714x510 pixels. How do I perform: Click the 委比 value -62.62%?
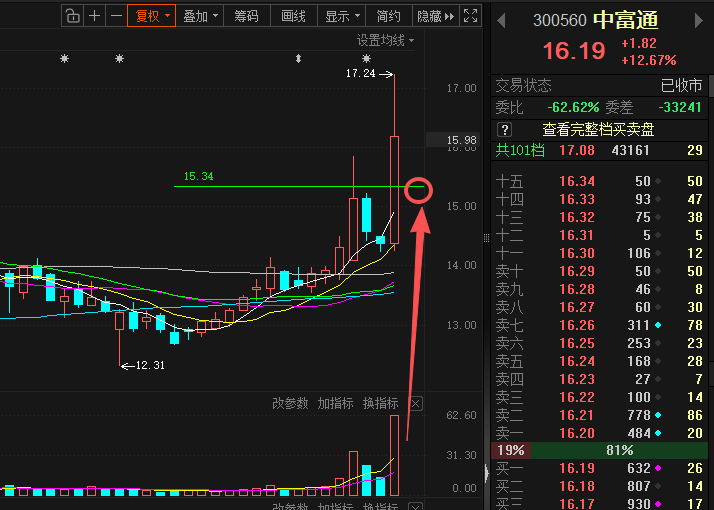click(573, 107)
